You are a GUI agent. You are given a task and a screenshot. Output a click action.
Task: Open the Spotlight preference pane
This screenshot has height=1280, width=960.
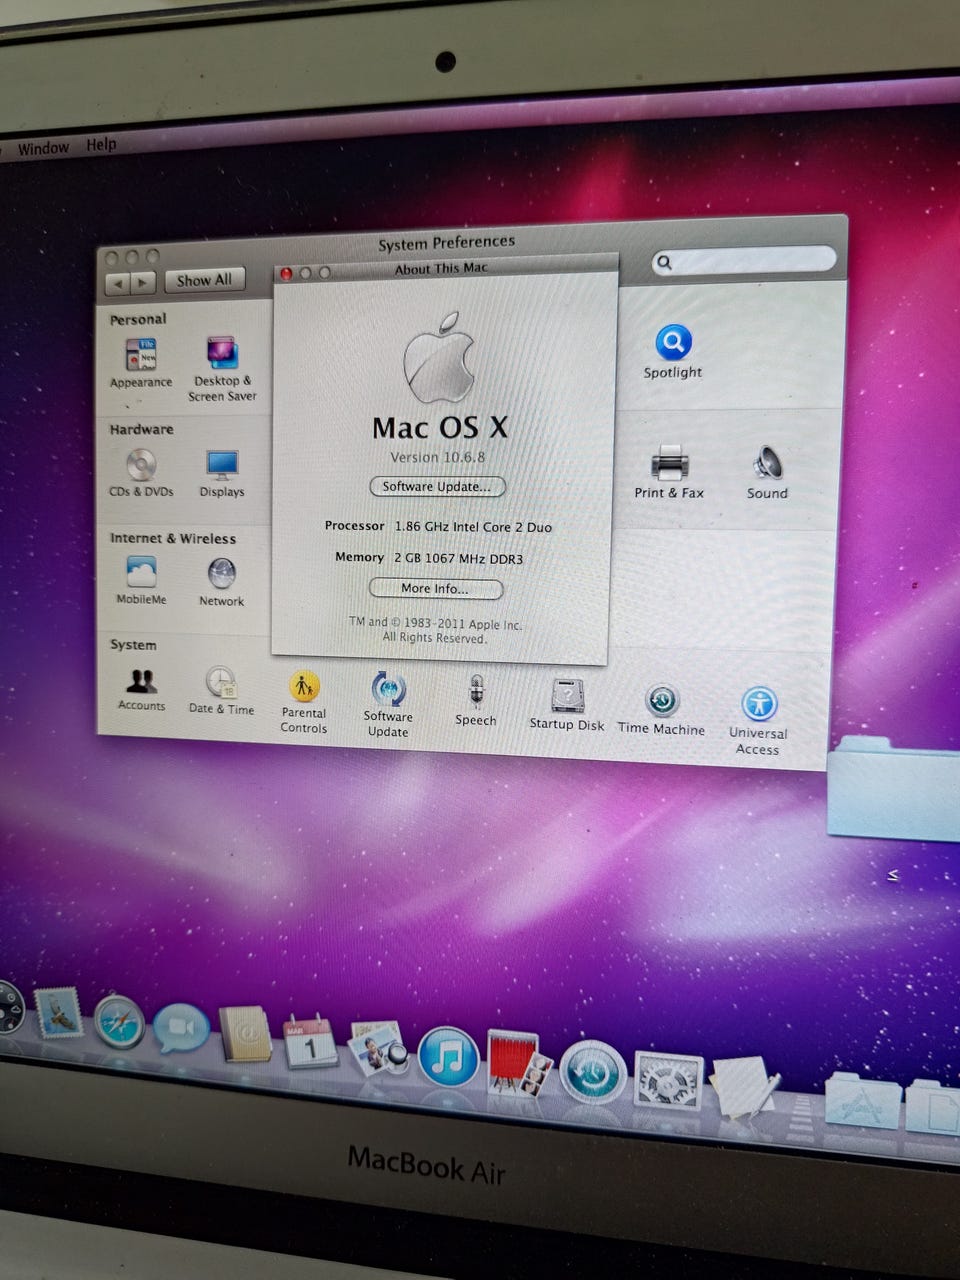tap(673, 343)
